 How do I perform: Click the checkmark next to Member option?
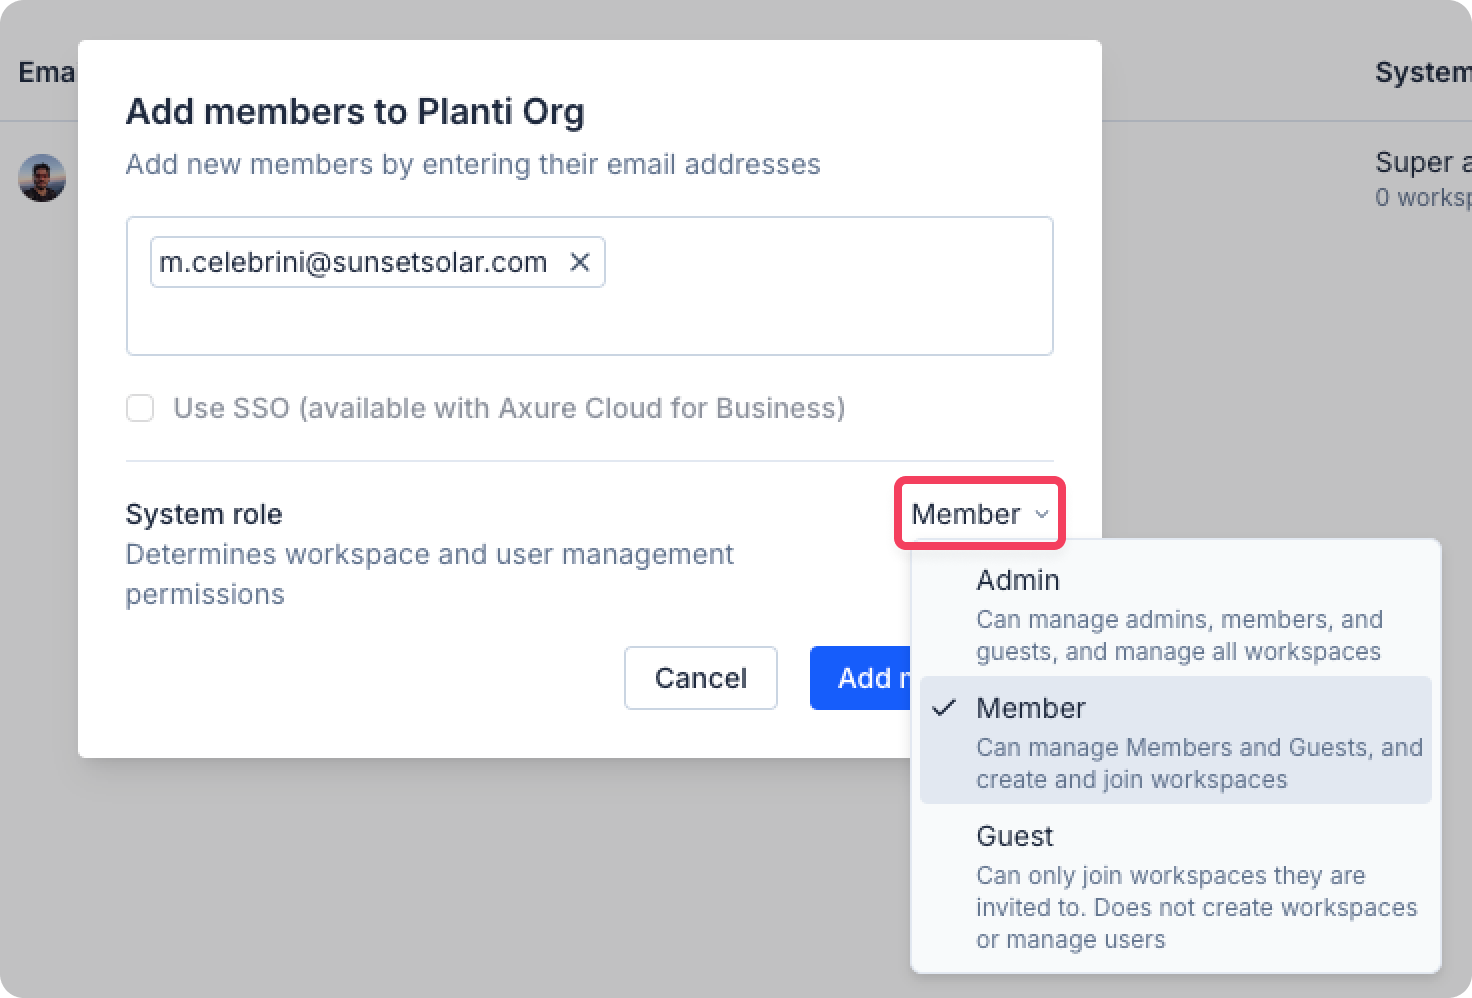(943, 708)
